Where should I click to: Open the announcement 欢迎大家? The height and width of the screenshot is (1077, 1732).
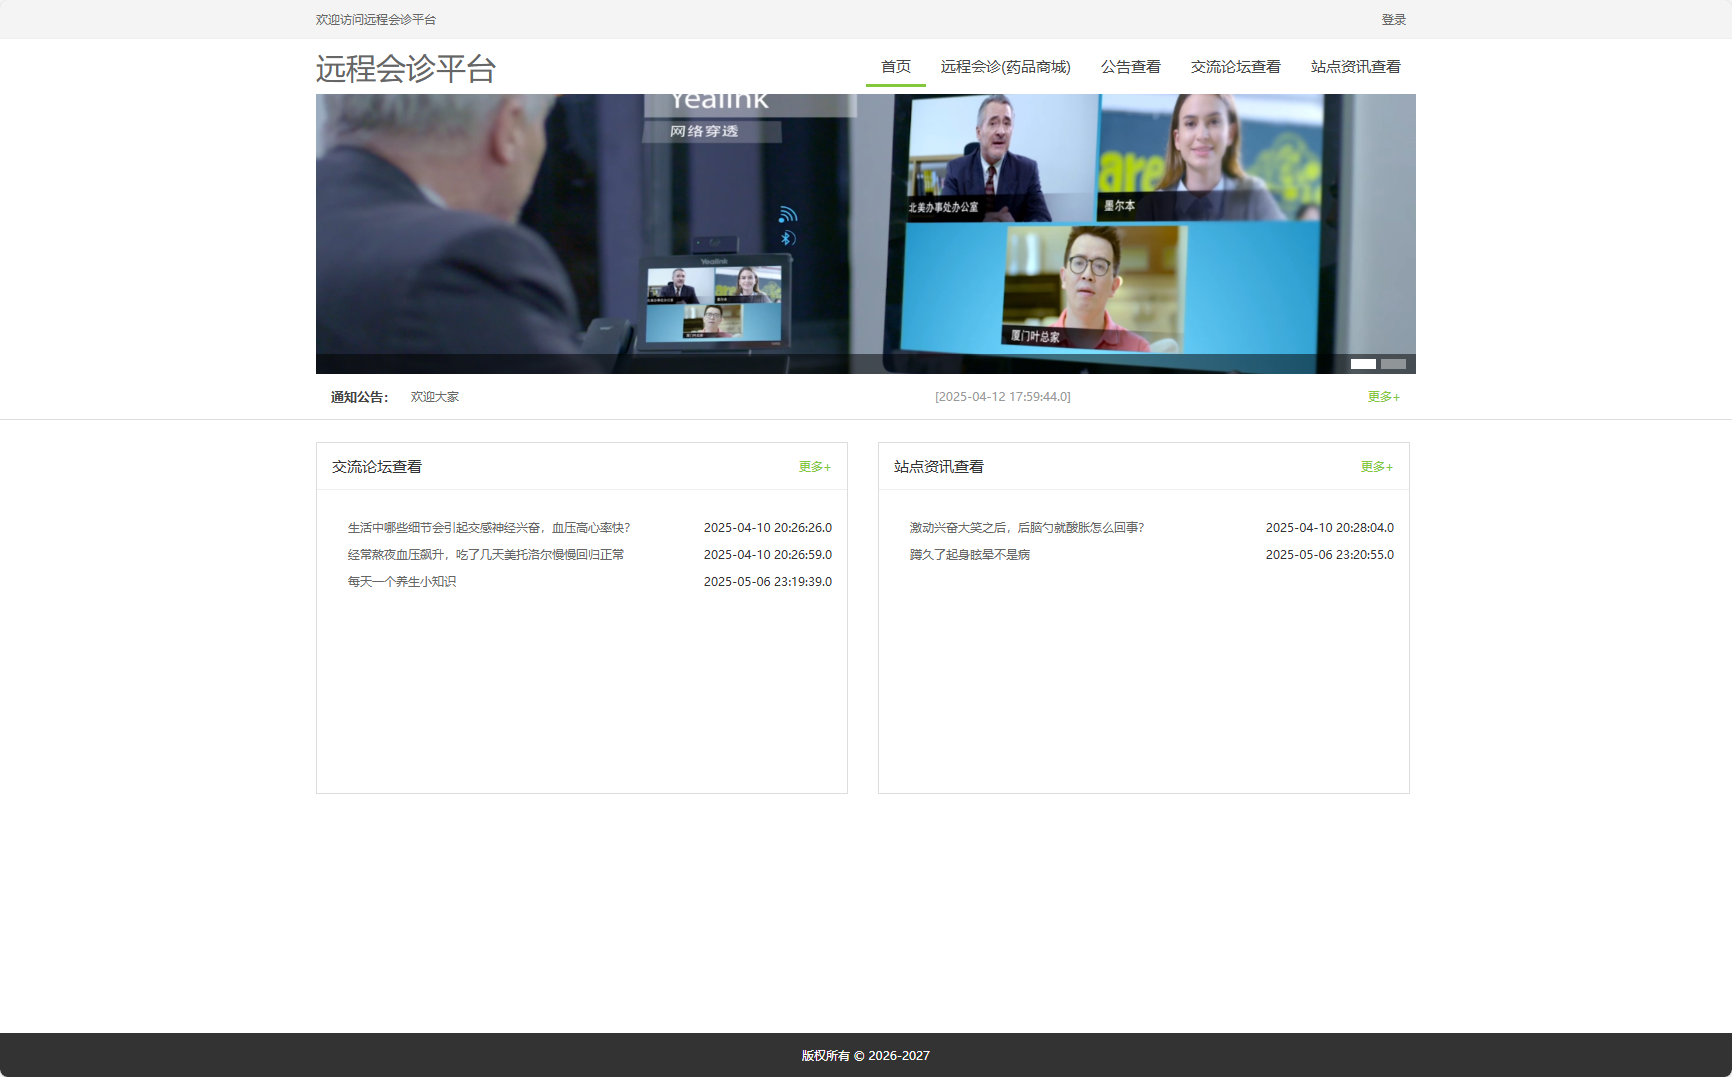(x=434, y=396)
